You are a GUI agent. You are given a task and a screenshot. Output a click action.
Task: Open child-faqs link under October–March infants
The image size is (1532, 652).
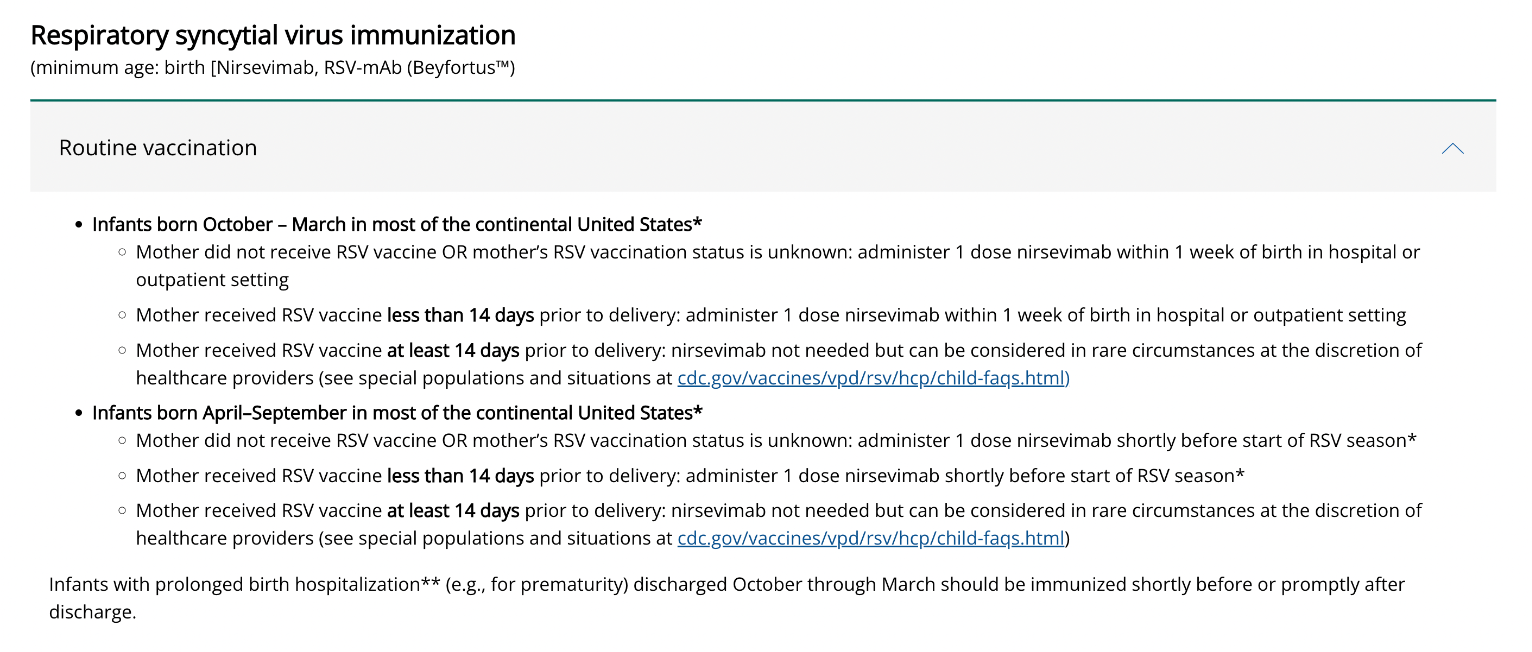tap(873, 378)
